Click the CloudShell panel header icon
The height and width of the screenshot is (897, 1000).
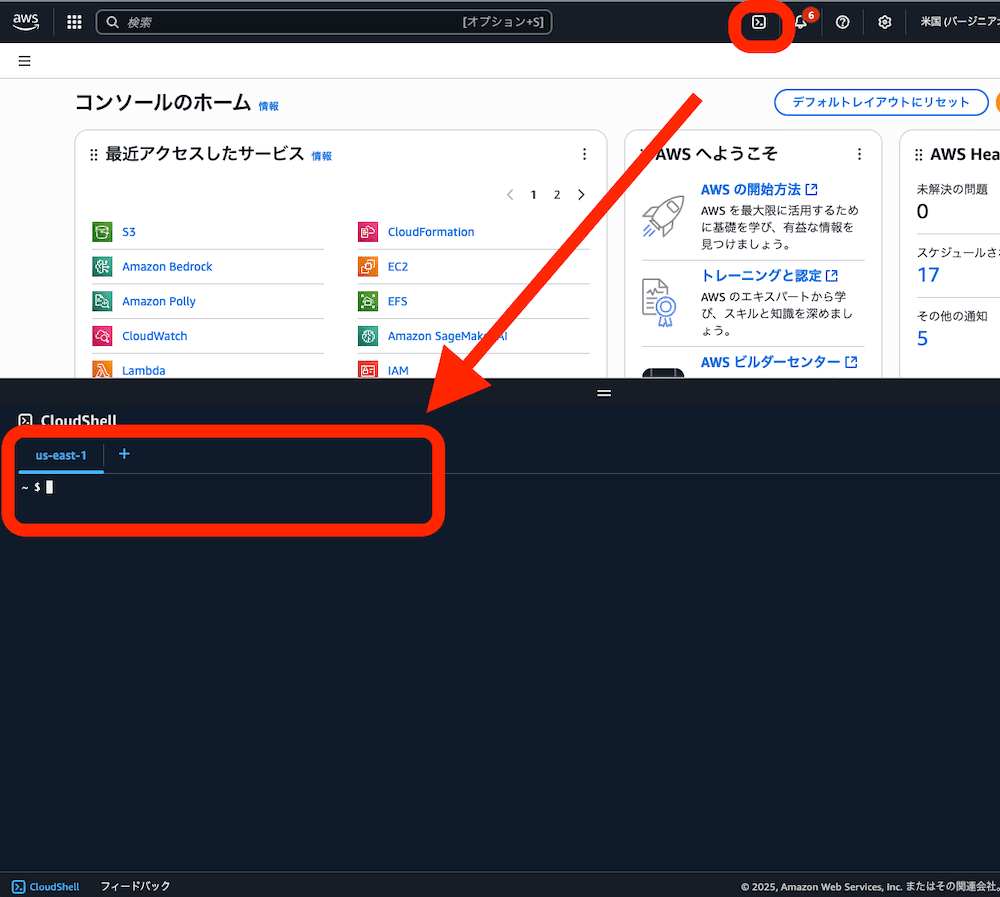(26, 420)
